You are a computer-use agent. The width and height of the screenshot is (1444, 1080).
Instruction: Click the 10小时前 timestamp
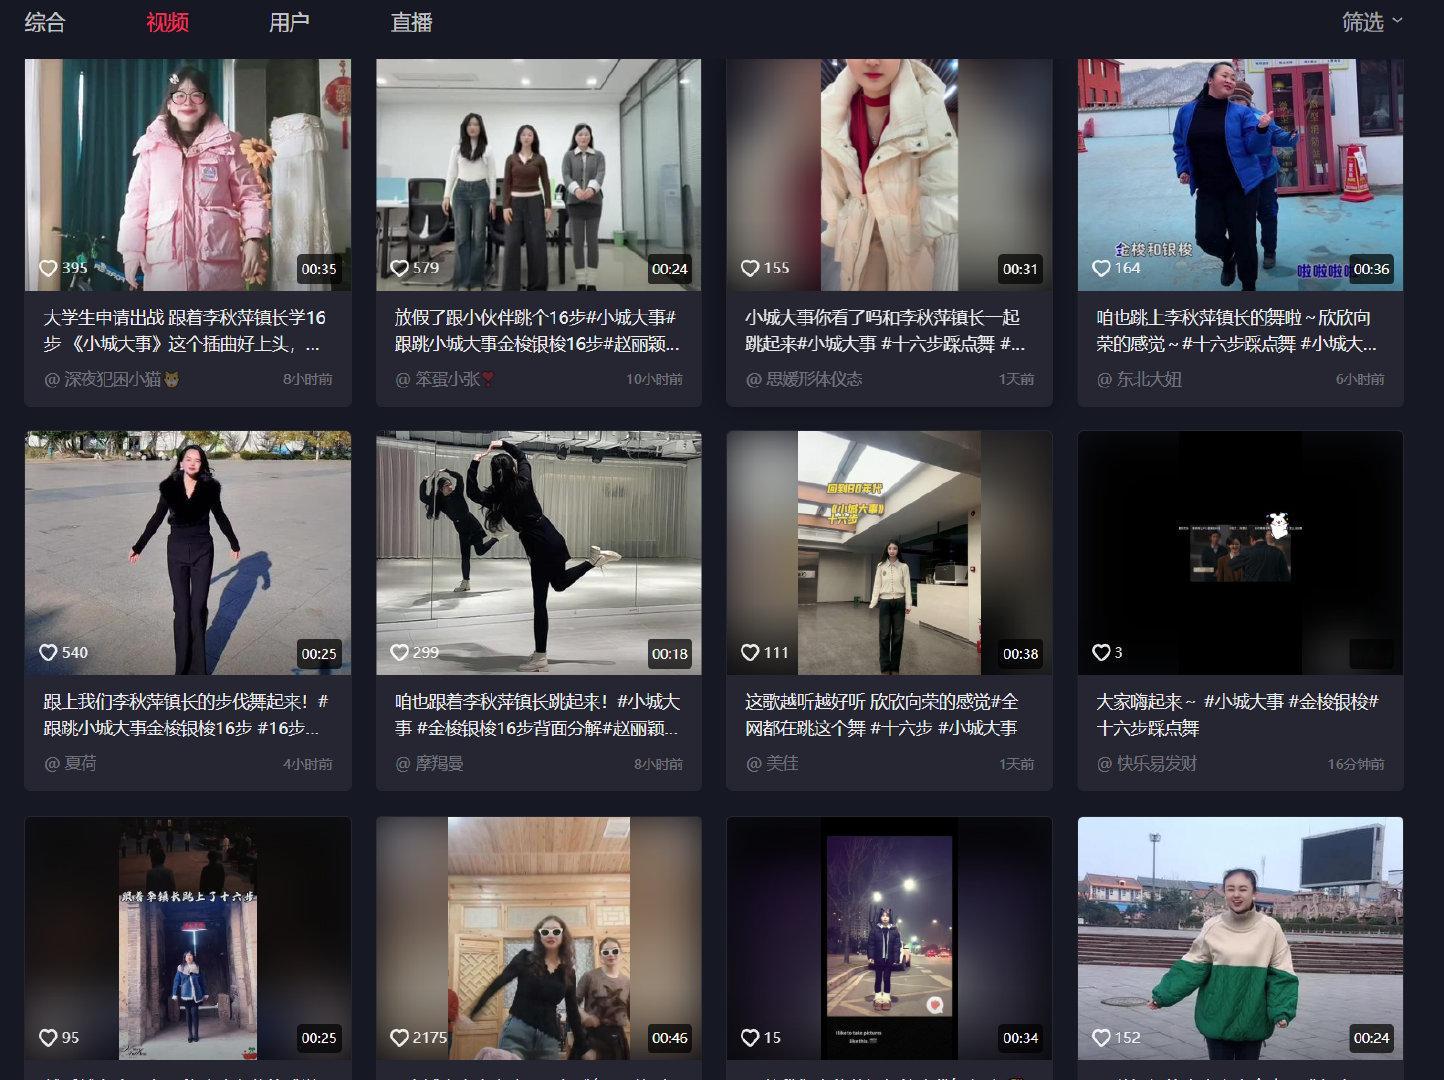[x=654, y=380]
